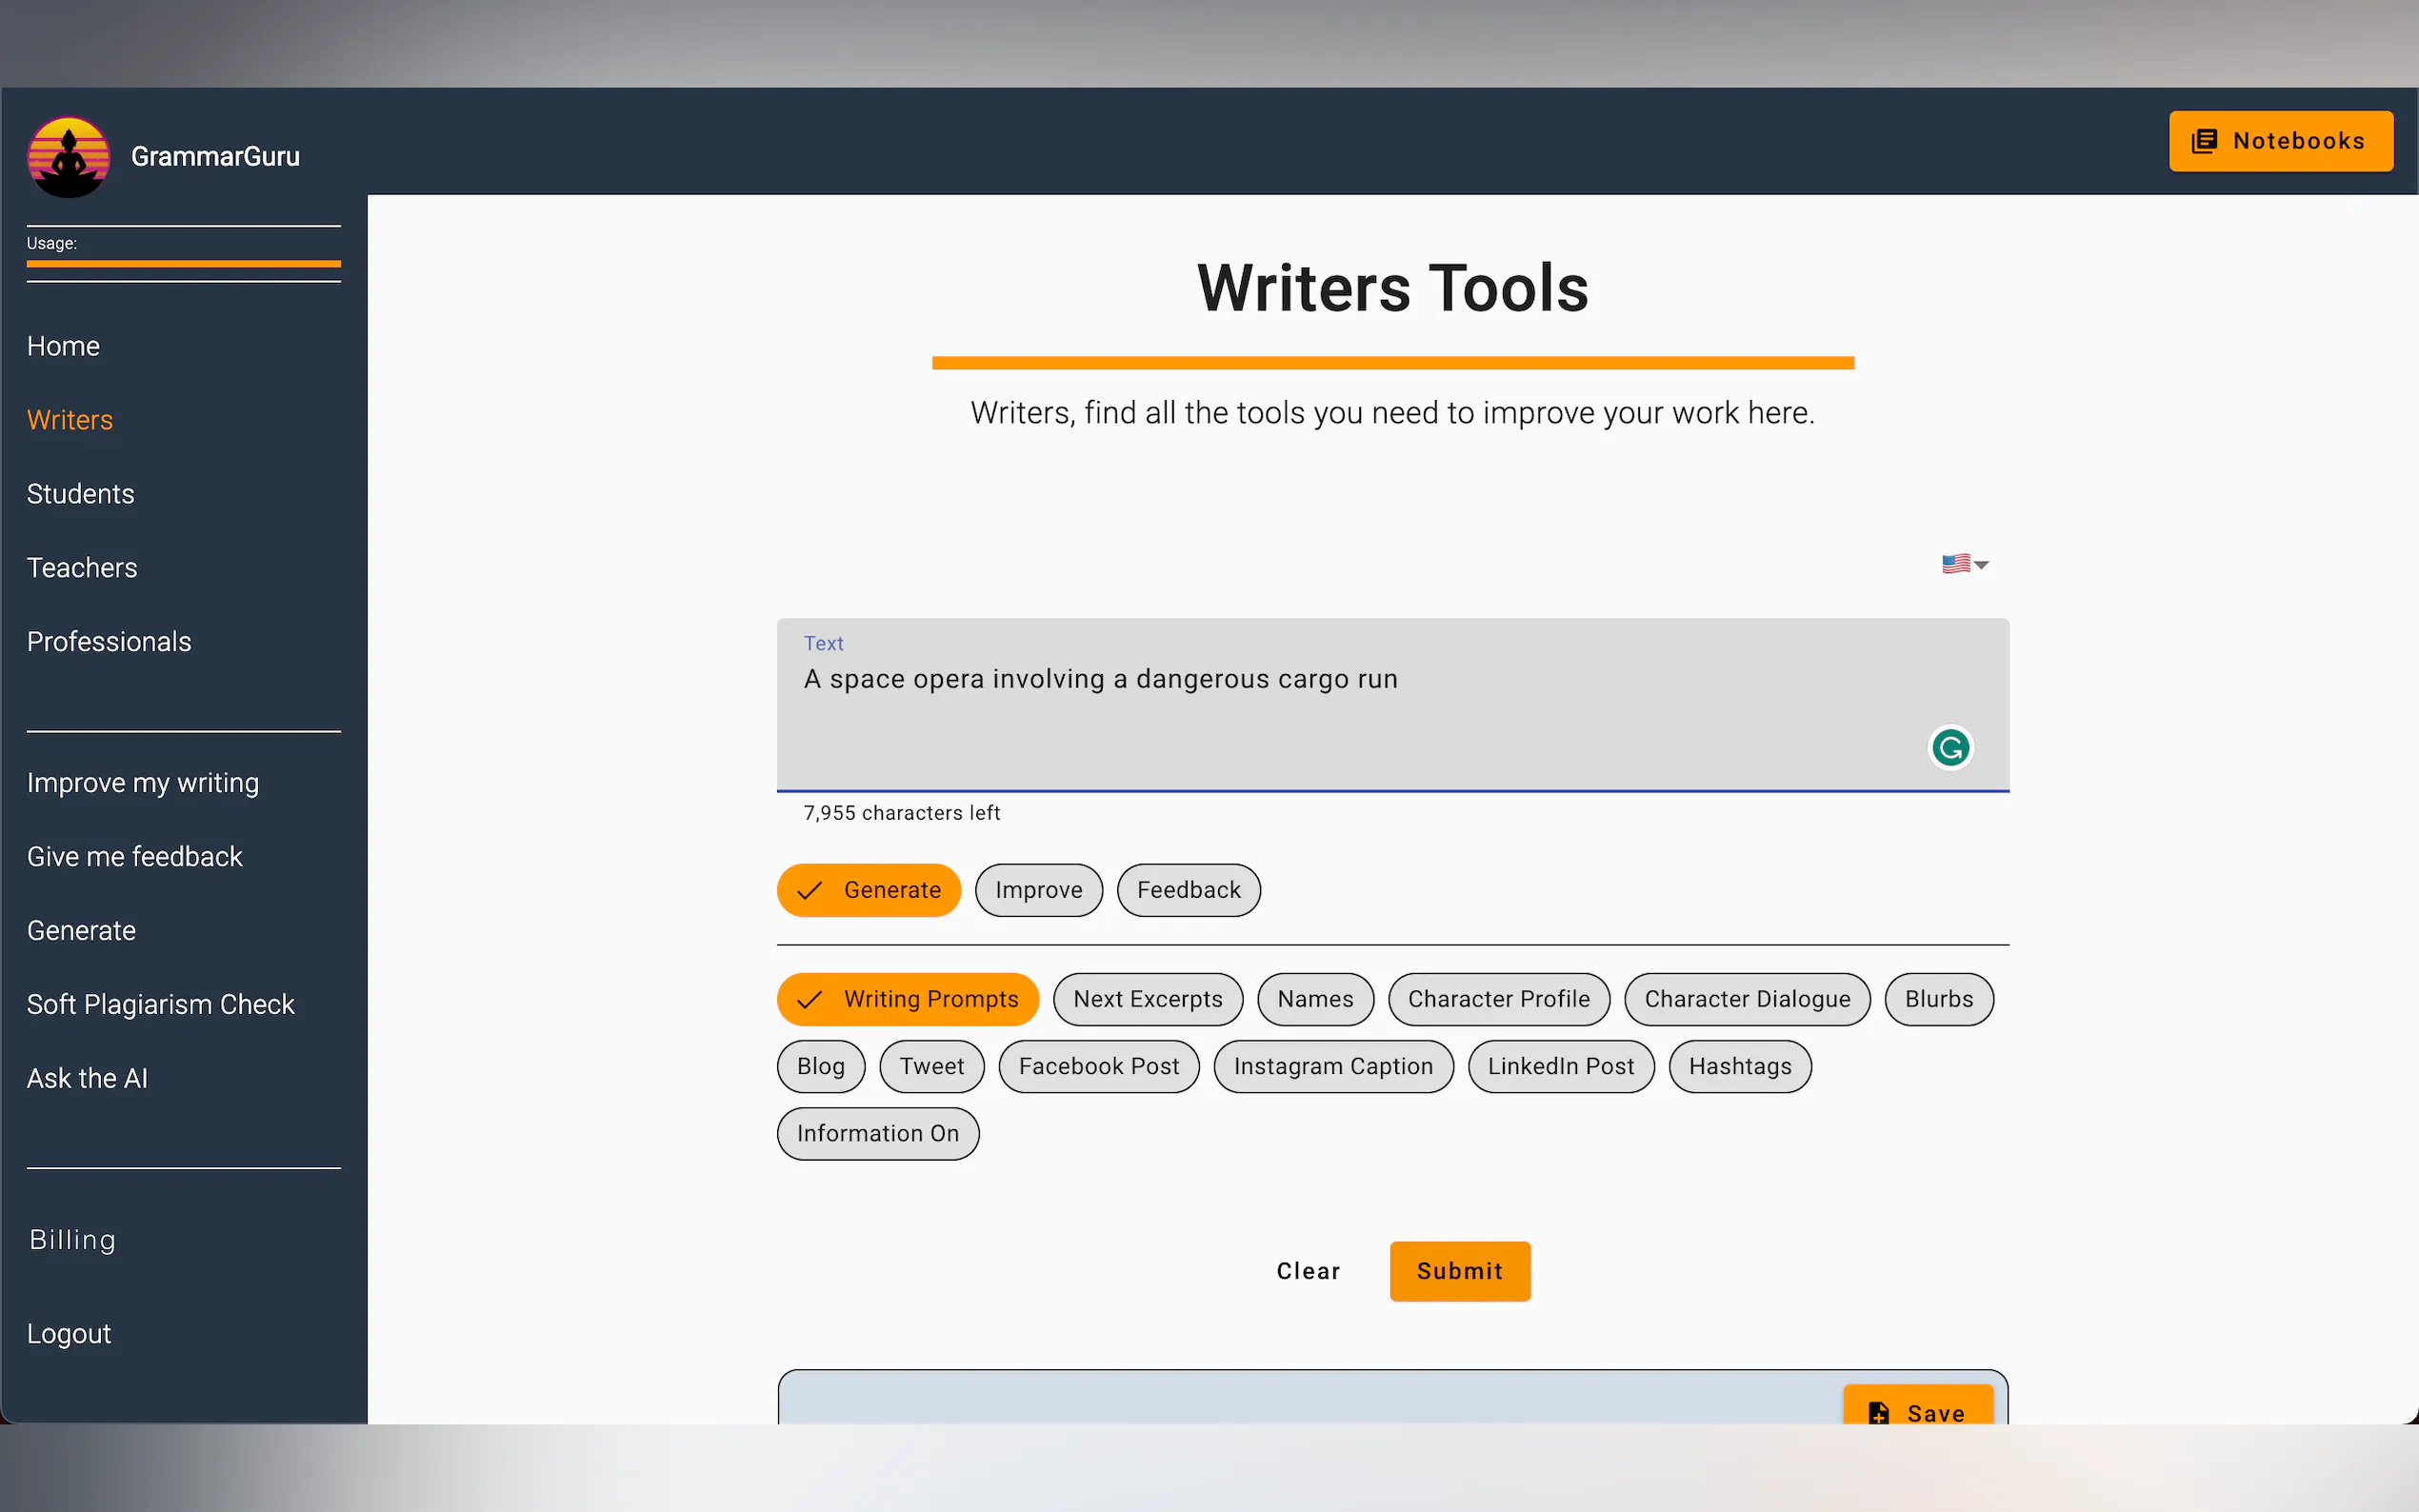Open Ask the AI page
The image size is (2419, 1512).
[87, 1078]
